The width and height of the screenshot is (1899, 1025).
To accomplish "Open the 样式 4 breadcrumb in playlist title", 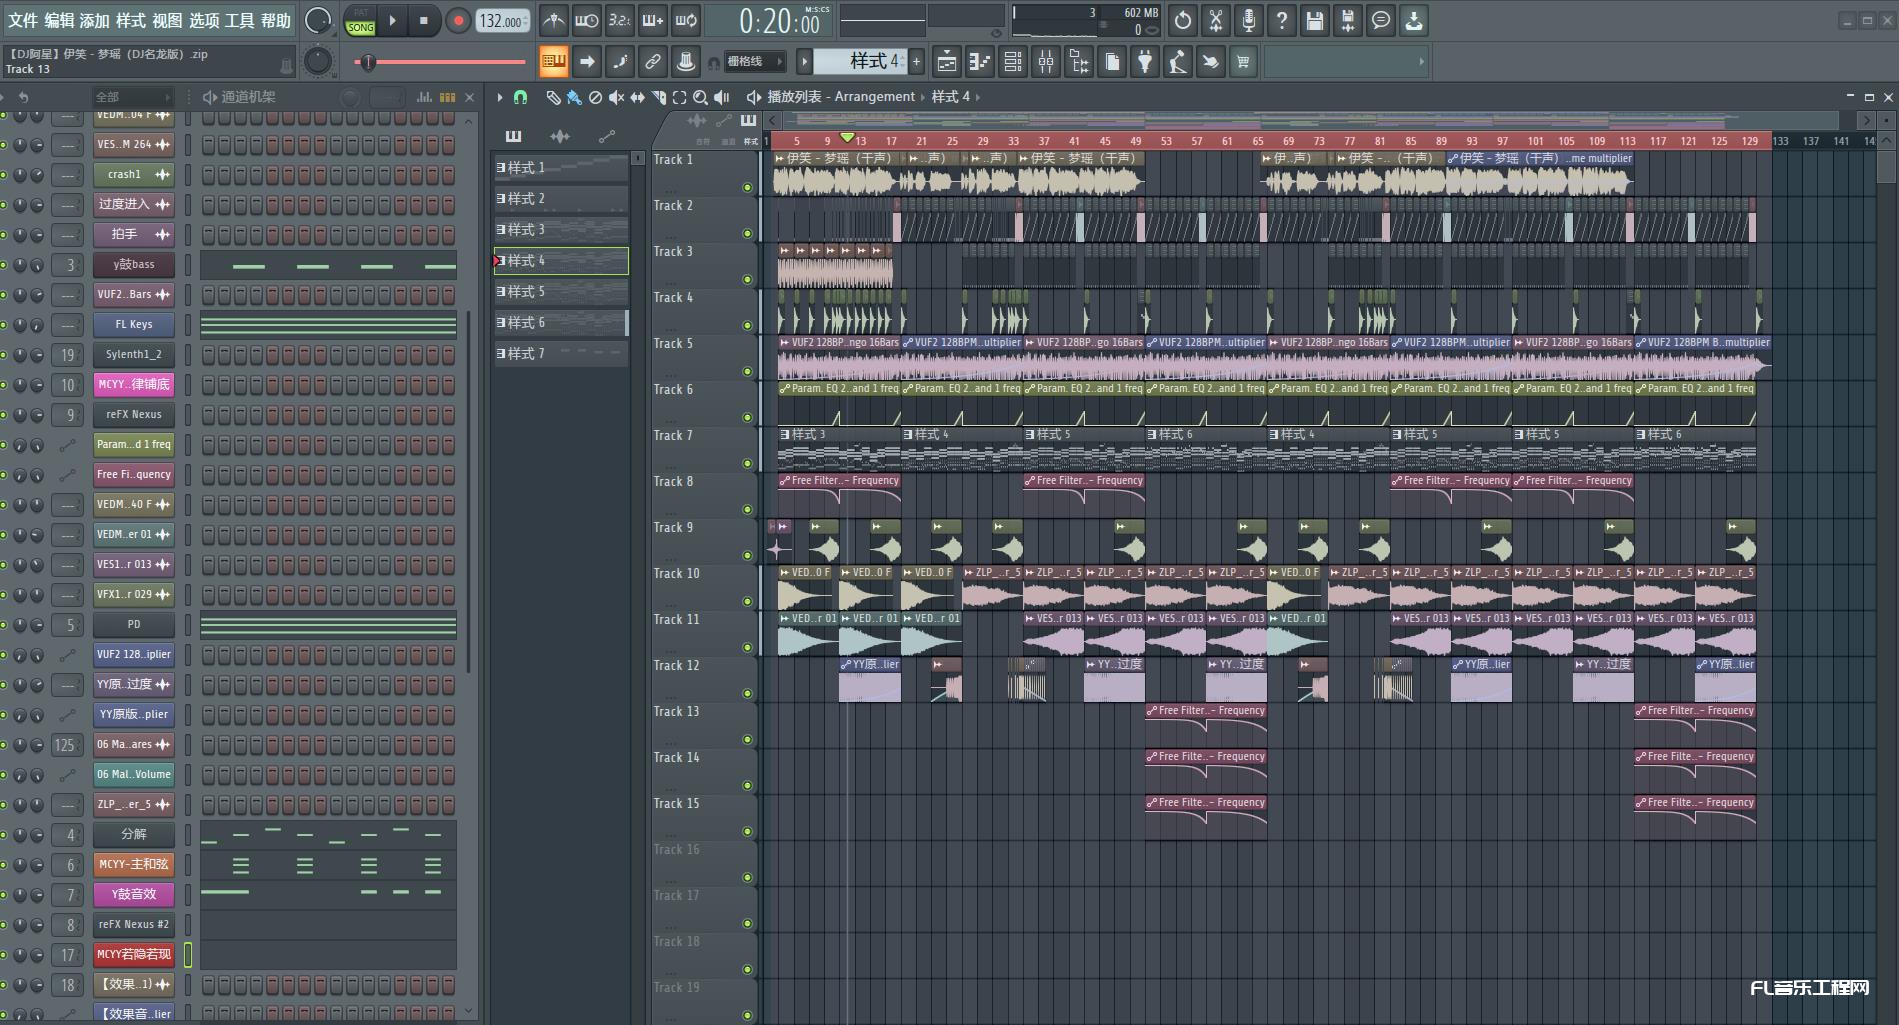I will 950,97.
